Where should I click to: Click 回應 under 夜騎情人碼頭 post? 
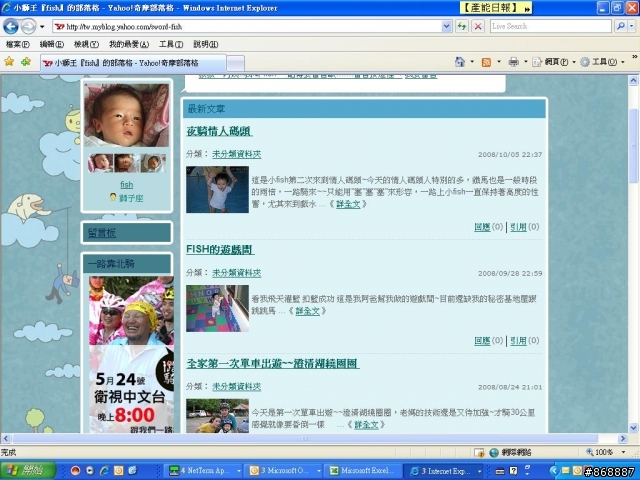tap(482, 227)
